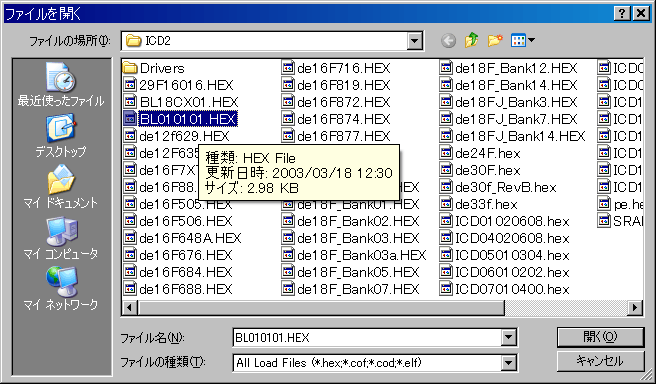Open the Drivers folder
656x384 pixels.
(x=154, y=68)
